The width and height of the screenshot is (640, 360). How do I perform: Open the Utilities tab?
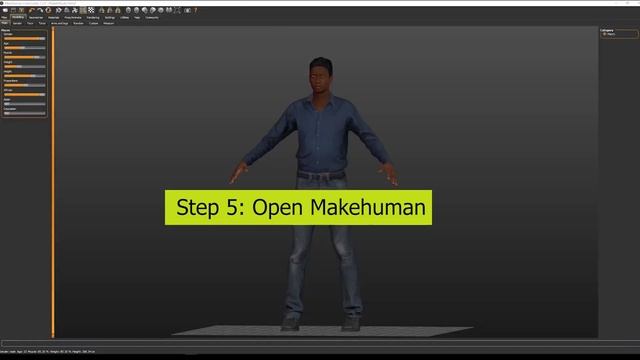click(x=124, y=18)
